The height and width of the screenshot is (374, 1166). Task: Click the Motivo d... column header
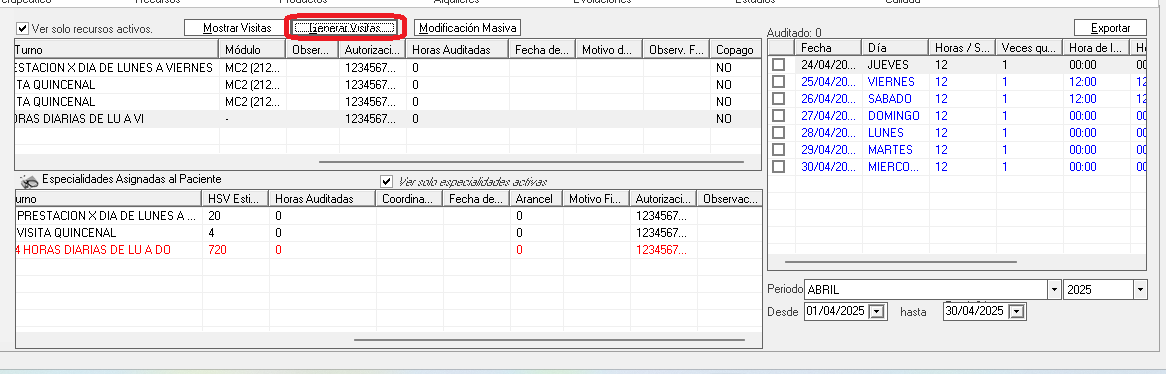[x=609, y=50]
